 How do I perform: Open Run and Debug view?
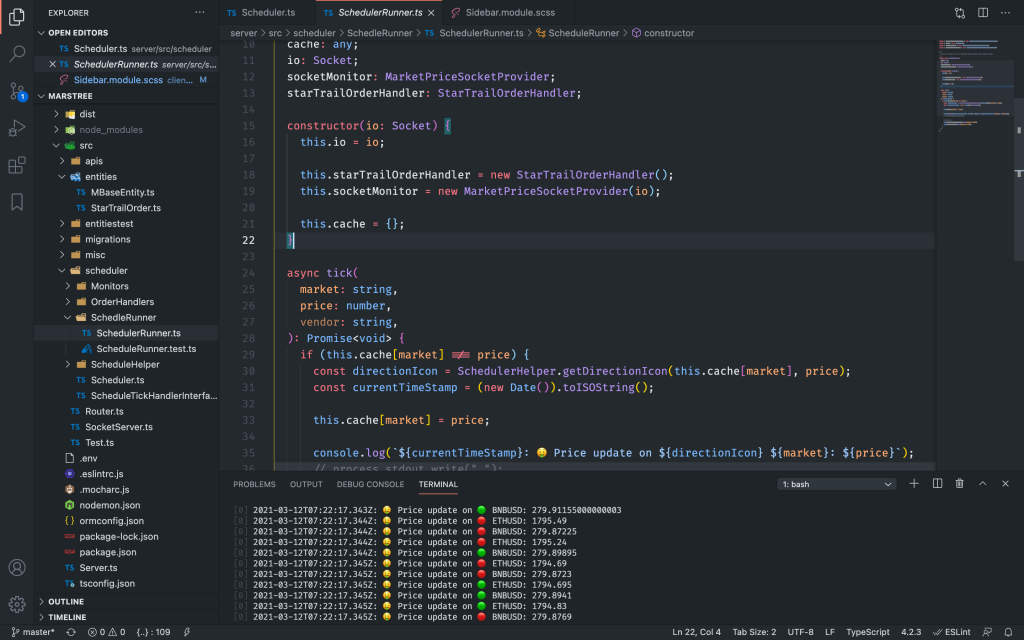point(17,128)
